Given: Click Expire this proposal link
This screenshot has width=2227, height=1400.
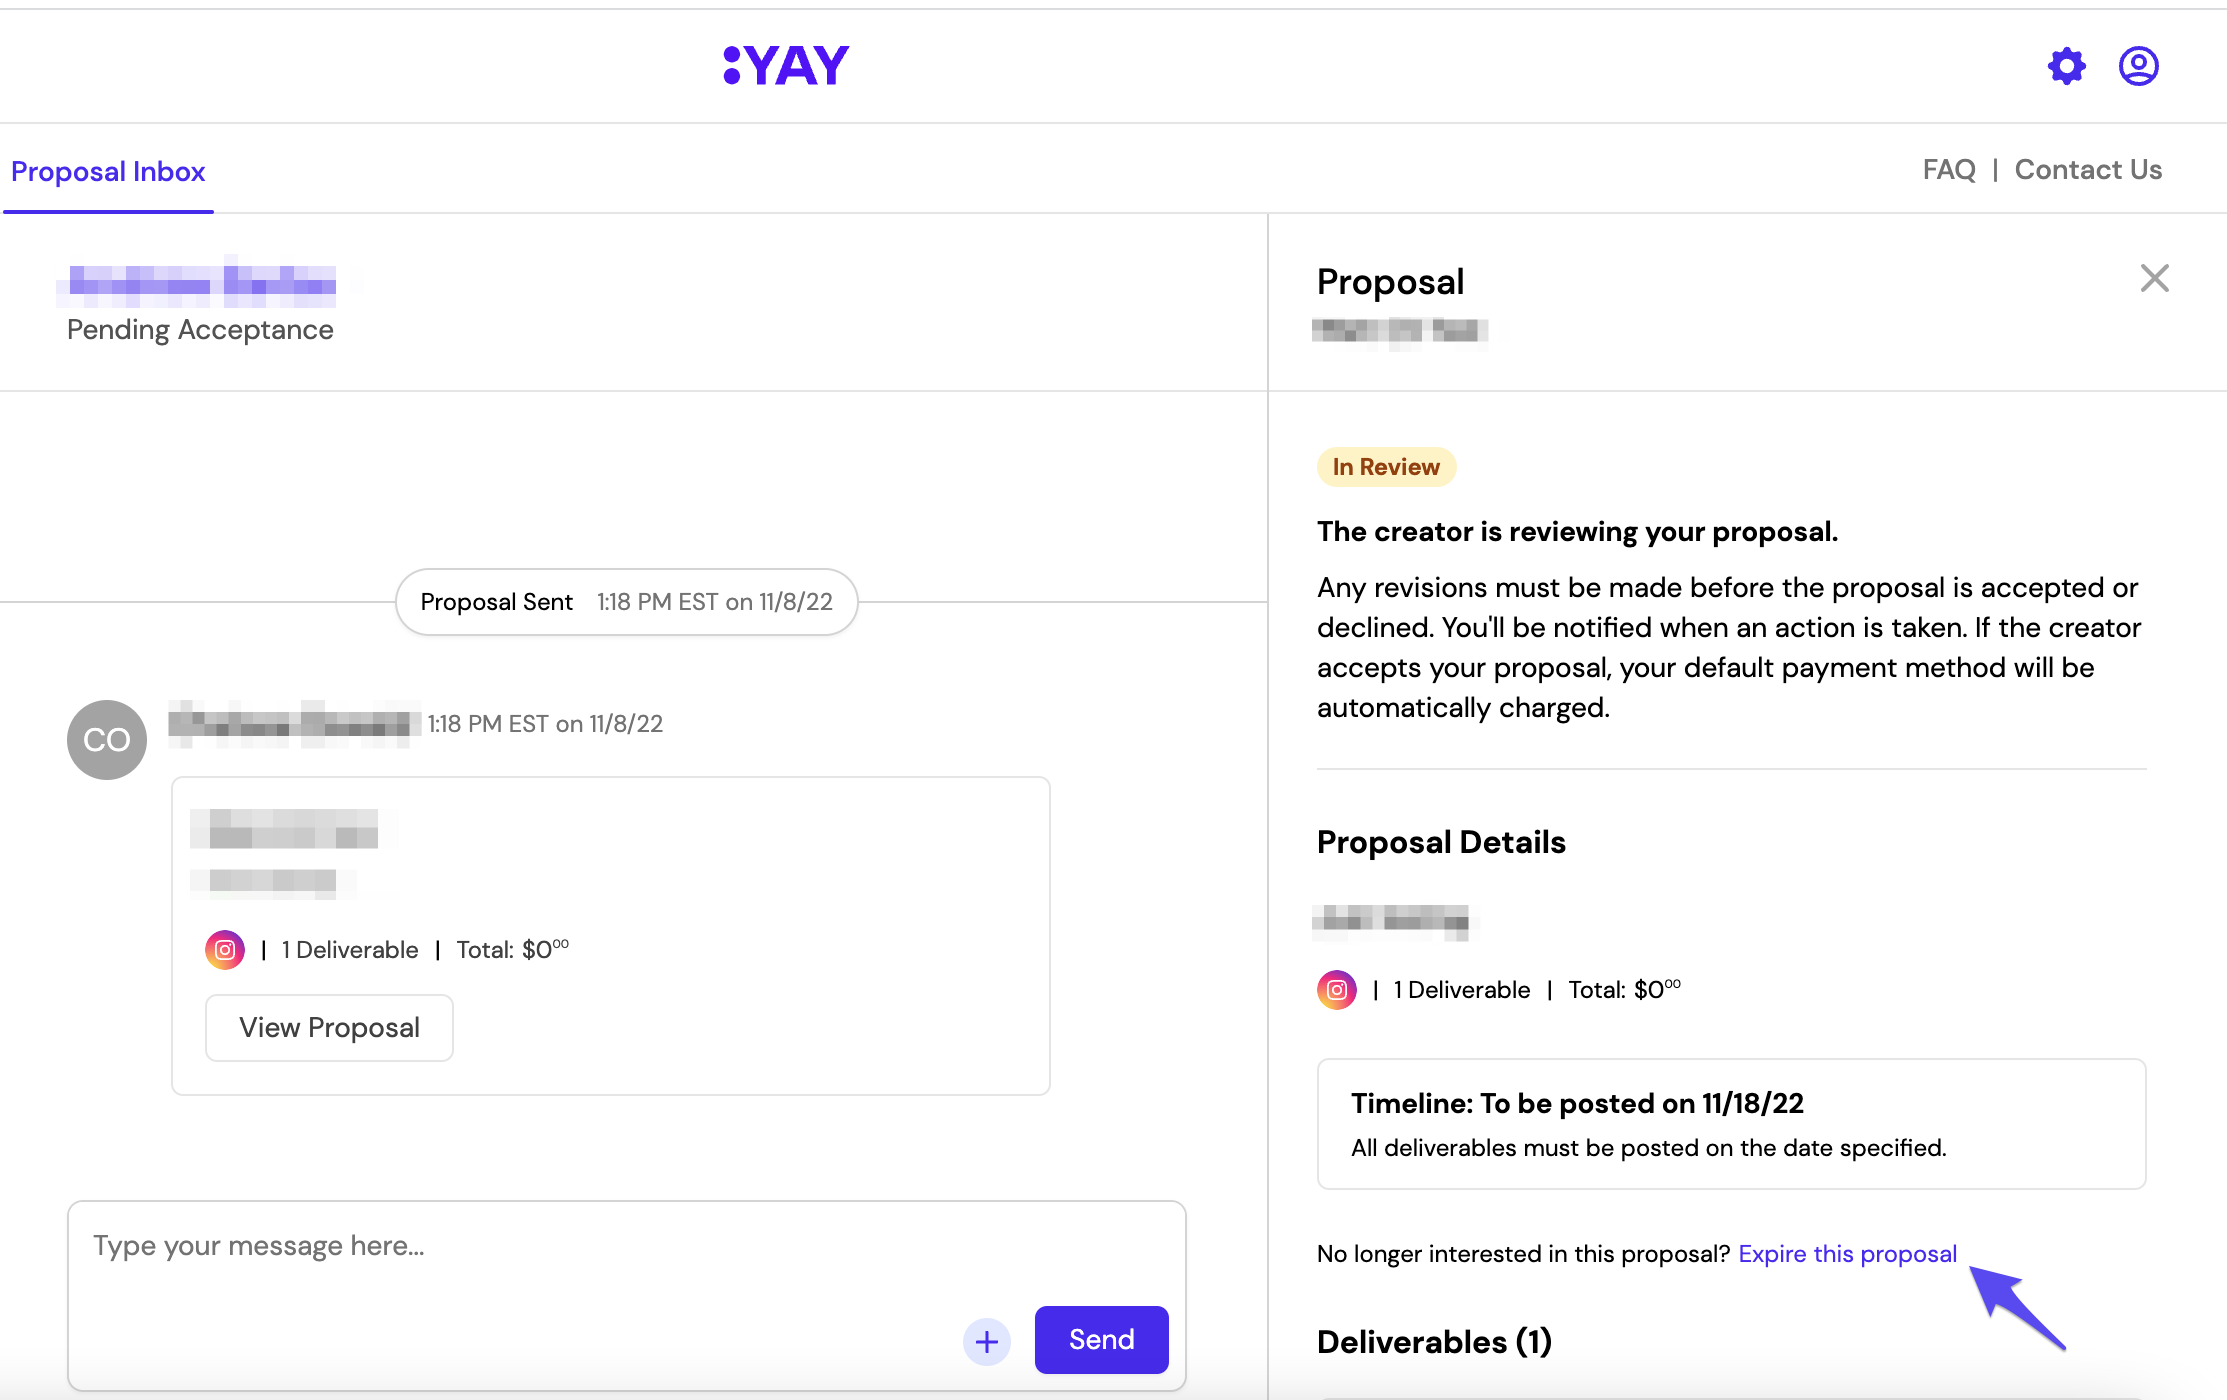Looking at the screenshot, I should 1847,1254.
